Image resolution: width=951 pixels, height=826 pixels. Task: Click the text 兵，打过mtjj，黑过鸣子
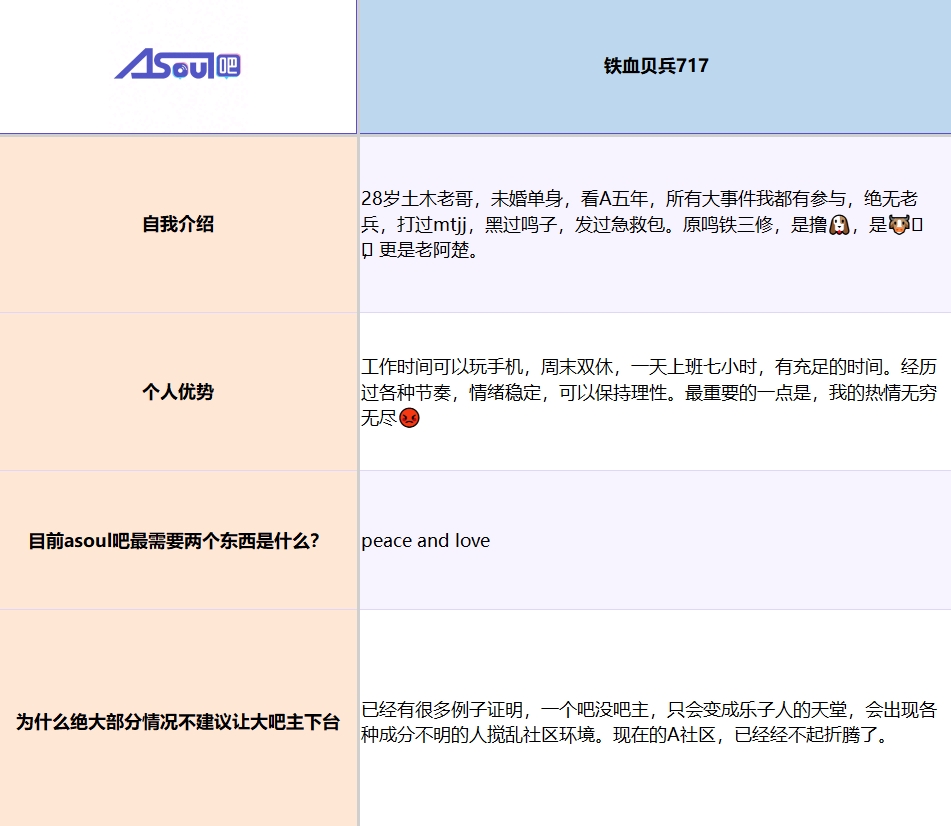pyautogui.click(x=459, y=225)
